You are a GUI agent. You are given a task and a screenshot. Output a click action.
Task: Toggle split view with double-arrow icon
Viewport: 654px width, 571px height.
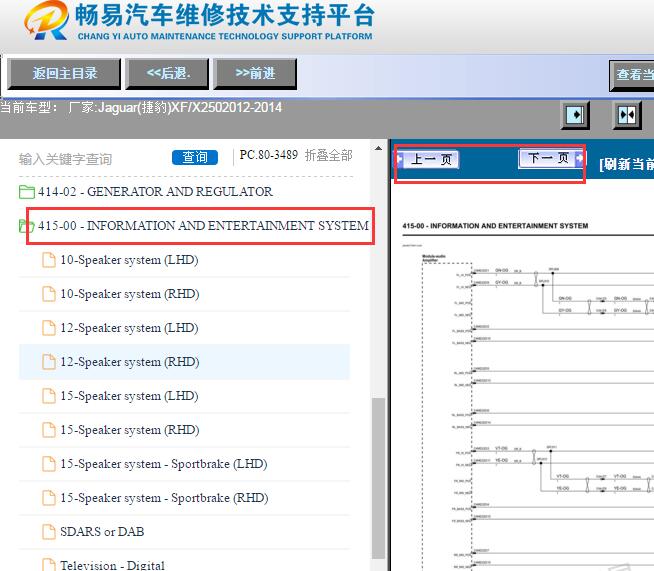(x=627, y=114)
